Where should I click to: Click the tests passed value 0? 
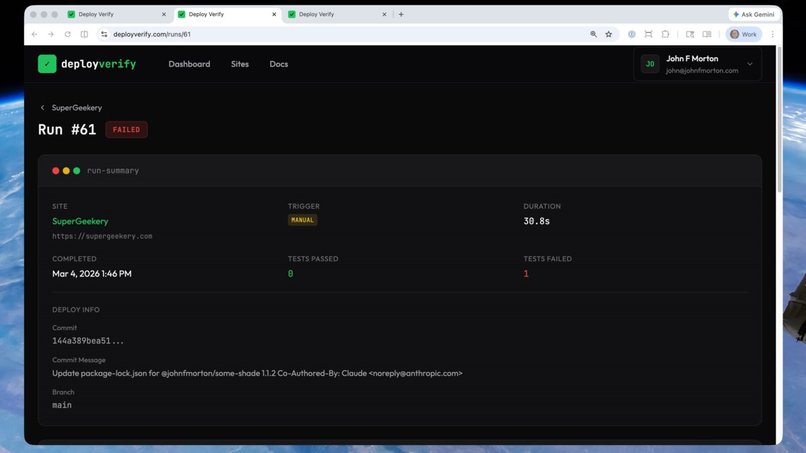tap(290, 274)
